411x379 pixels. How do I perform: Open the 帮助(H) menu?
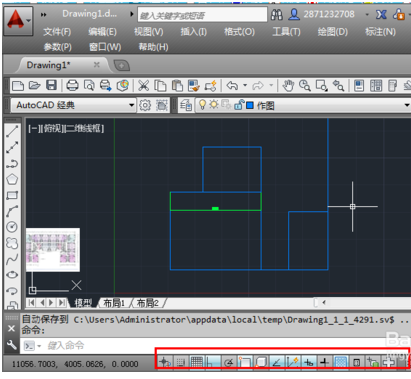click(x=153, y=47)
